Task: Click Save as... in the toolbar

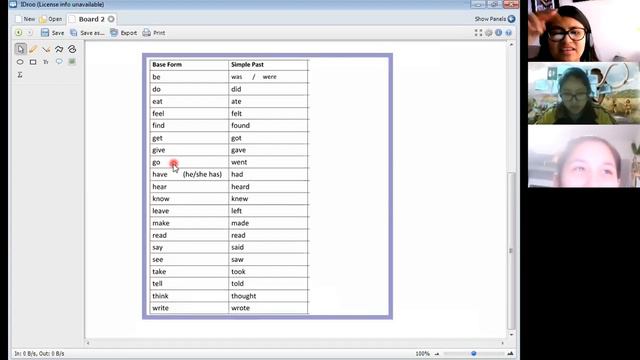Action: [87, 33]
